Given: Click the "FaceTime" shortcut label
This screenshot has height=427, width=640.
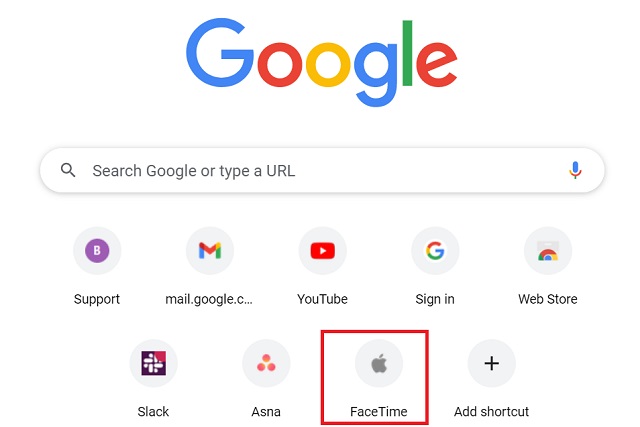Looking at the screenshot, I should coord(378,411).
